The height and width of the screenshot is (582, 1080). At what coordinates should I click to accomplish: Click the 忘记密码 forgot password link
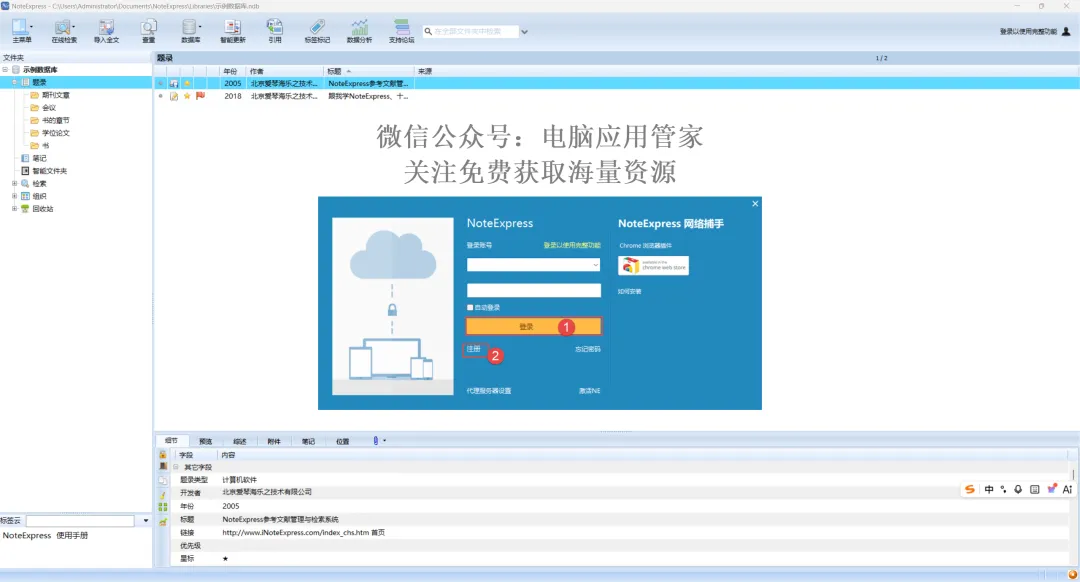(x=588, y=349)
